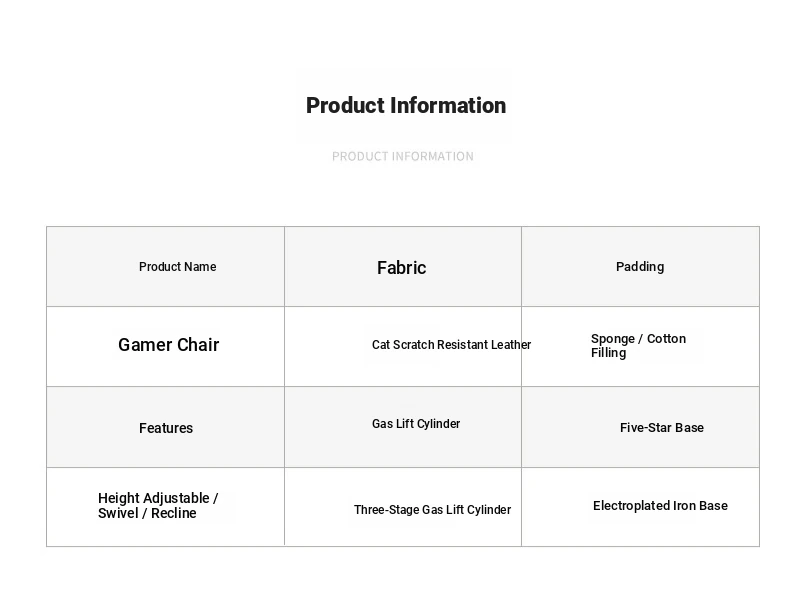790x596 pixels.
Task: Click the Padding header cell
Action: click(x=640, y=267)
